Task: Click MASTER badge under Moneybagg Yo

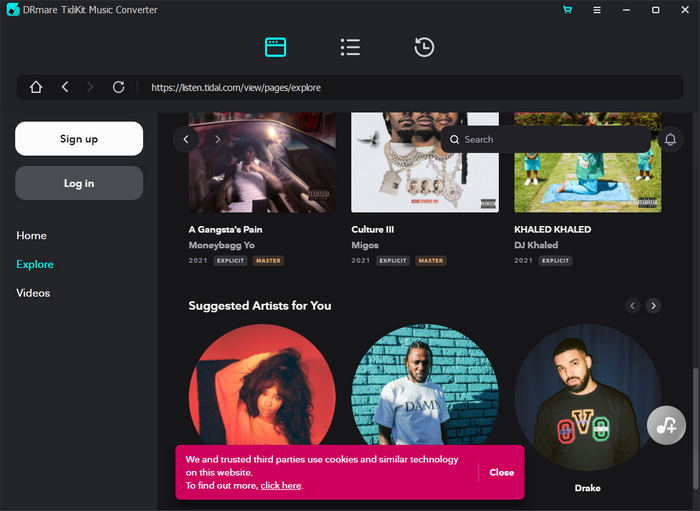Action: click(268, 261)
